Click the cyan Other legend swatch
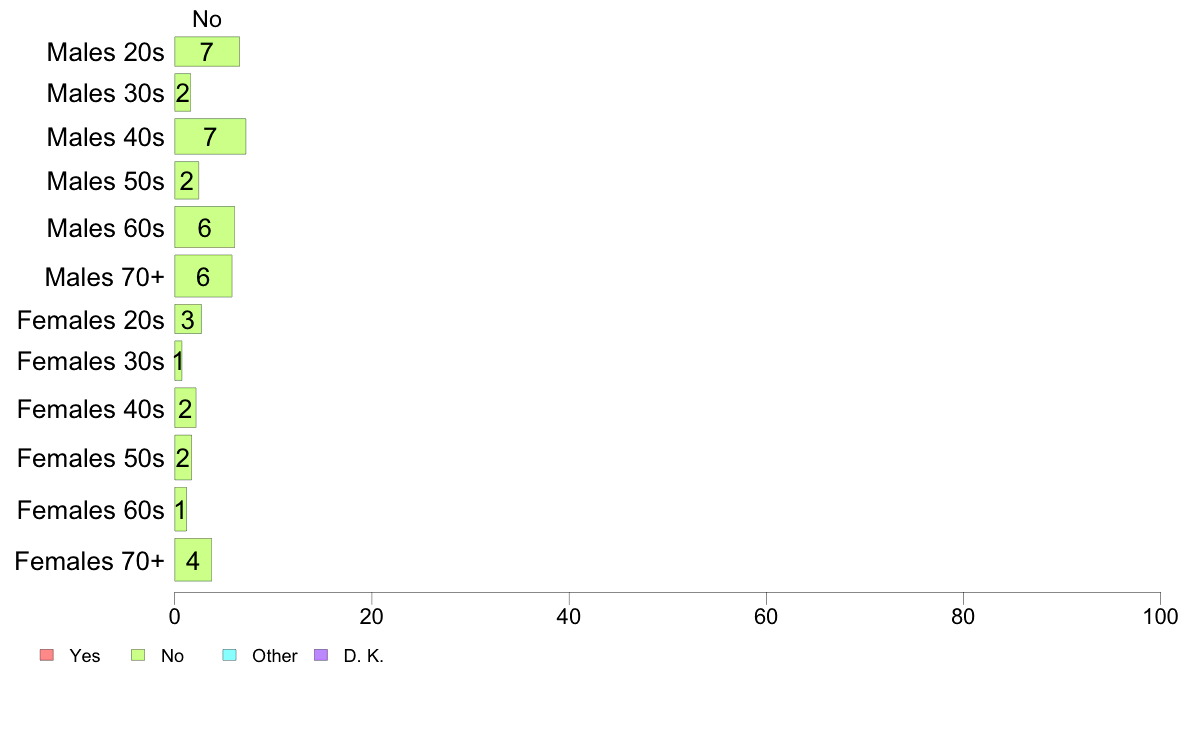 [230, 655]
